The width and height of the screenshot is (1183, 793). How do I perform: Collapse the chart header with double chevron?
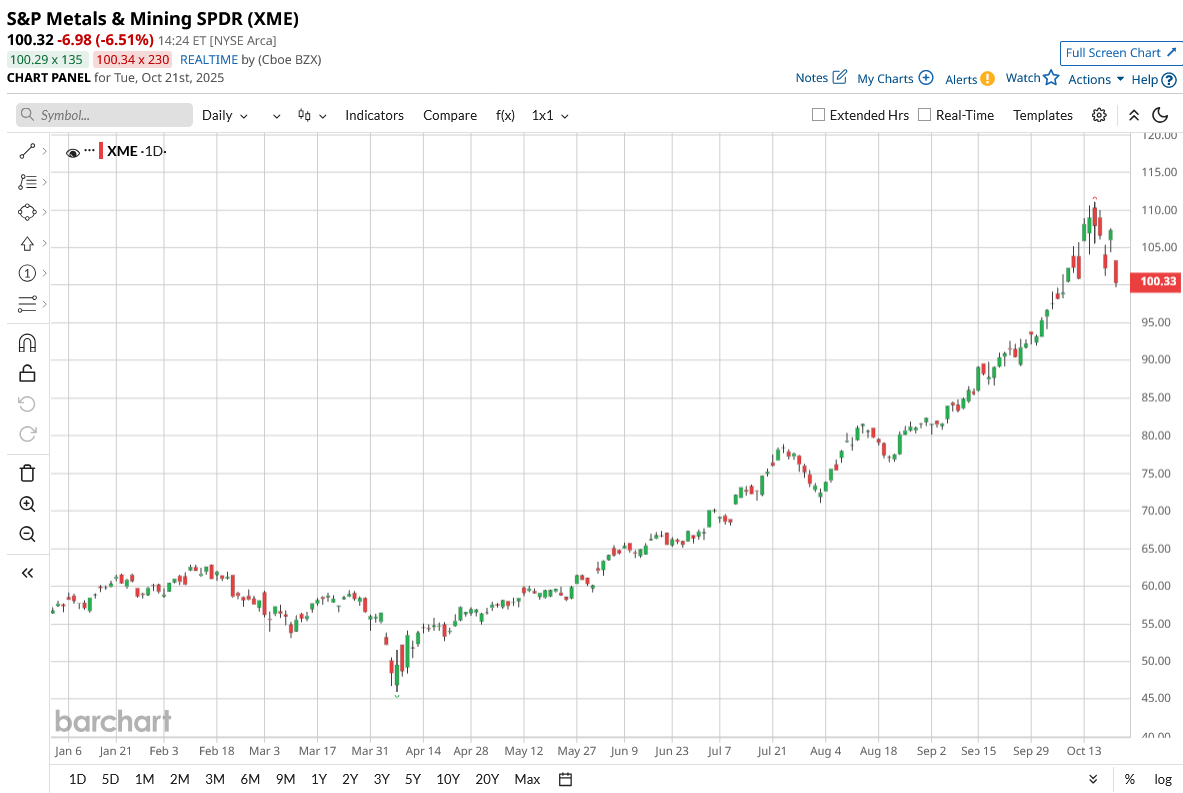point(1134,115)
